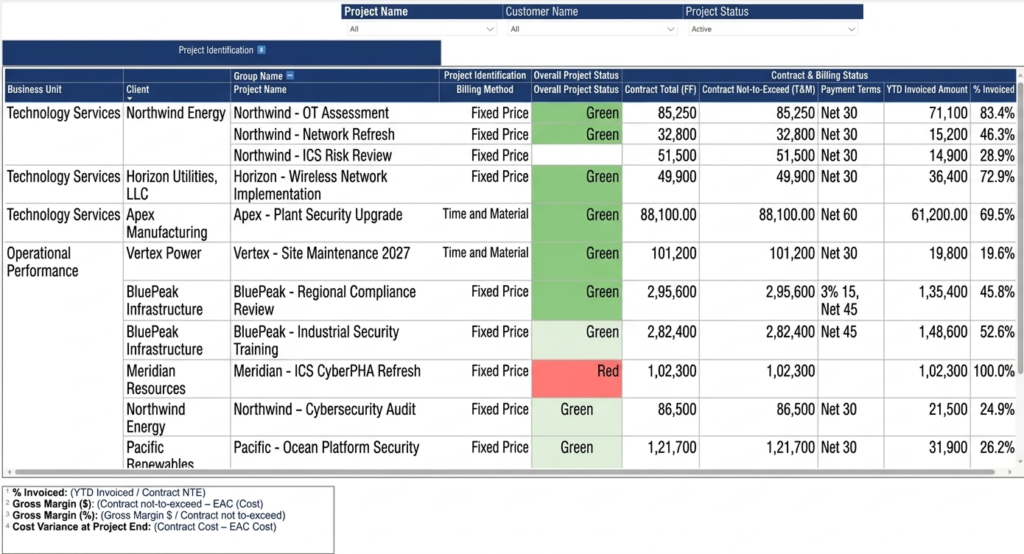Select 'Apex - Plant Security Upgrade' project
The height and width of the screenshot is (554, 1024).
point(318,215)
